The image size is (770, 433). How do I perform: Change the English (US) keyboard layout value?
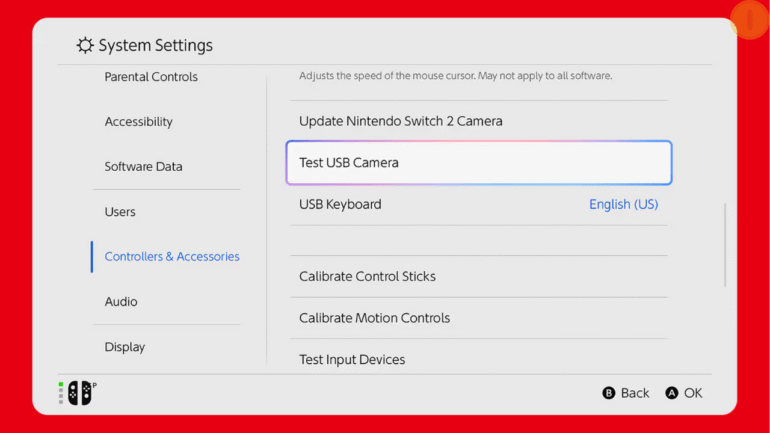click(623, 204)
